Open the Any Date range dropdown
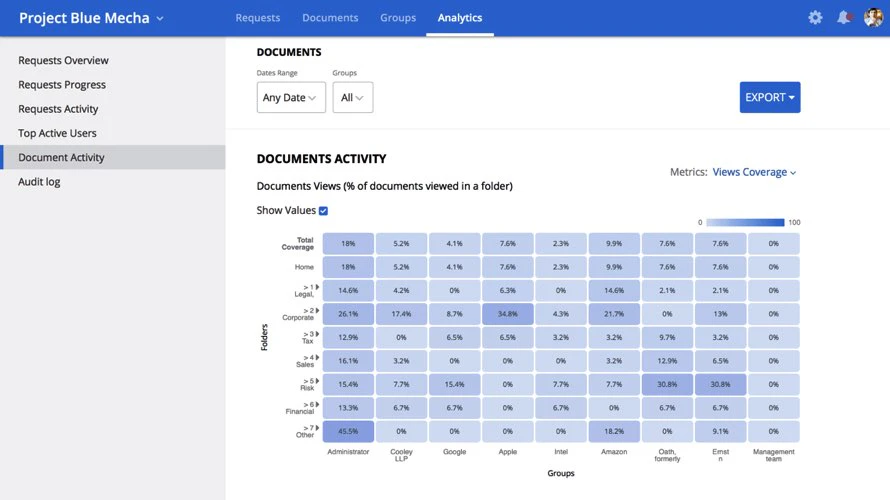 pyautogui.click(x=291, y=98)
